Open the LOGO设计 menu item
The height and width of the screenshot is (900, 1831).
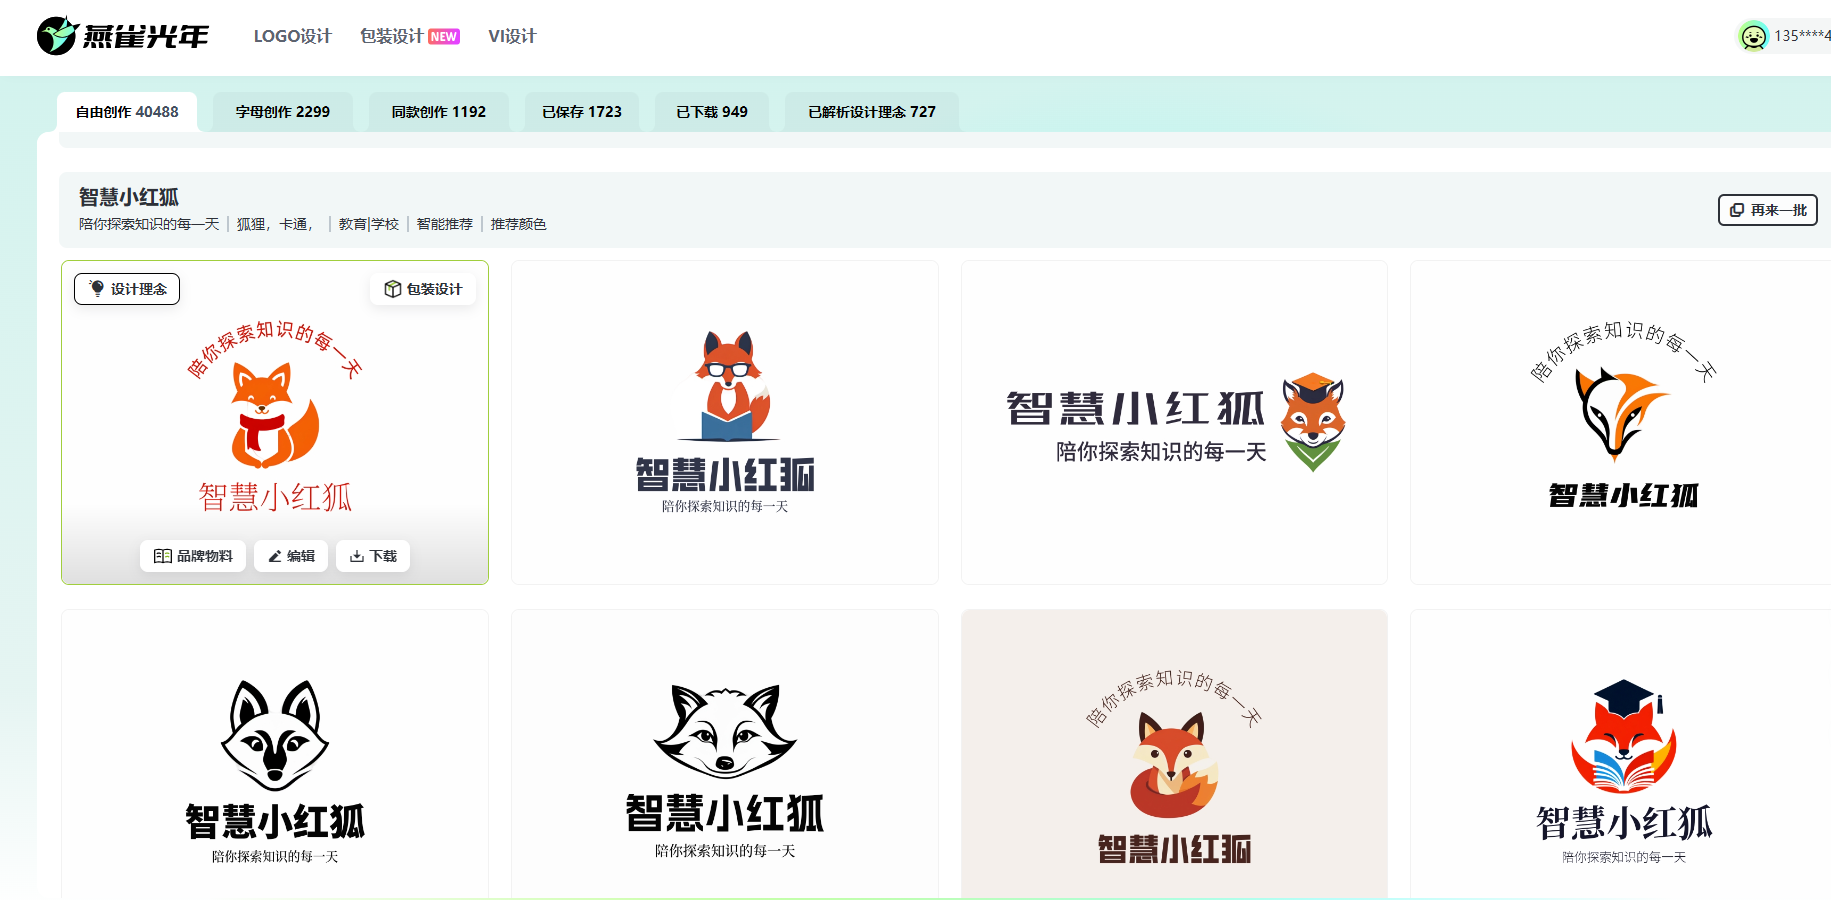point(293,36)
